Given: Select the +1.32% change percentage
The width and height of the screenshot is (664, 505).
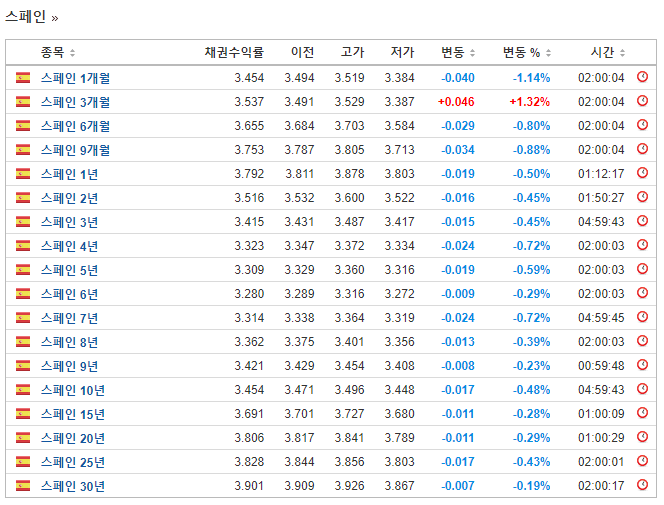Looking at the screenshot, I should click(529, 102).
